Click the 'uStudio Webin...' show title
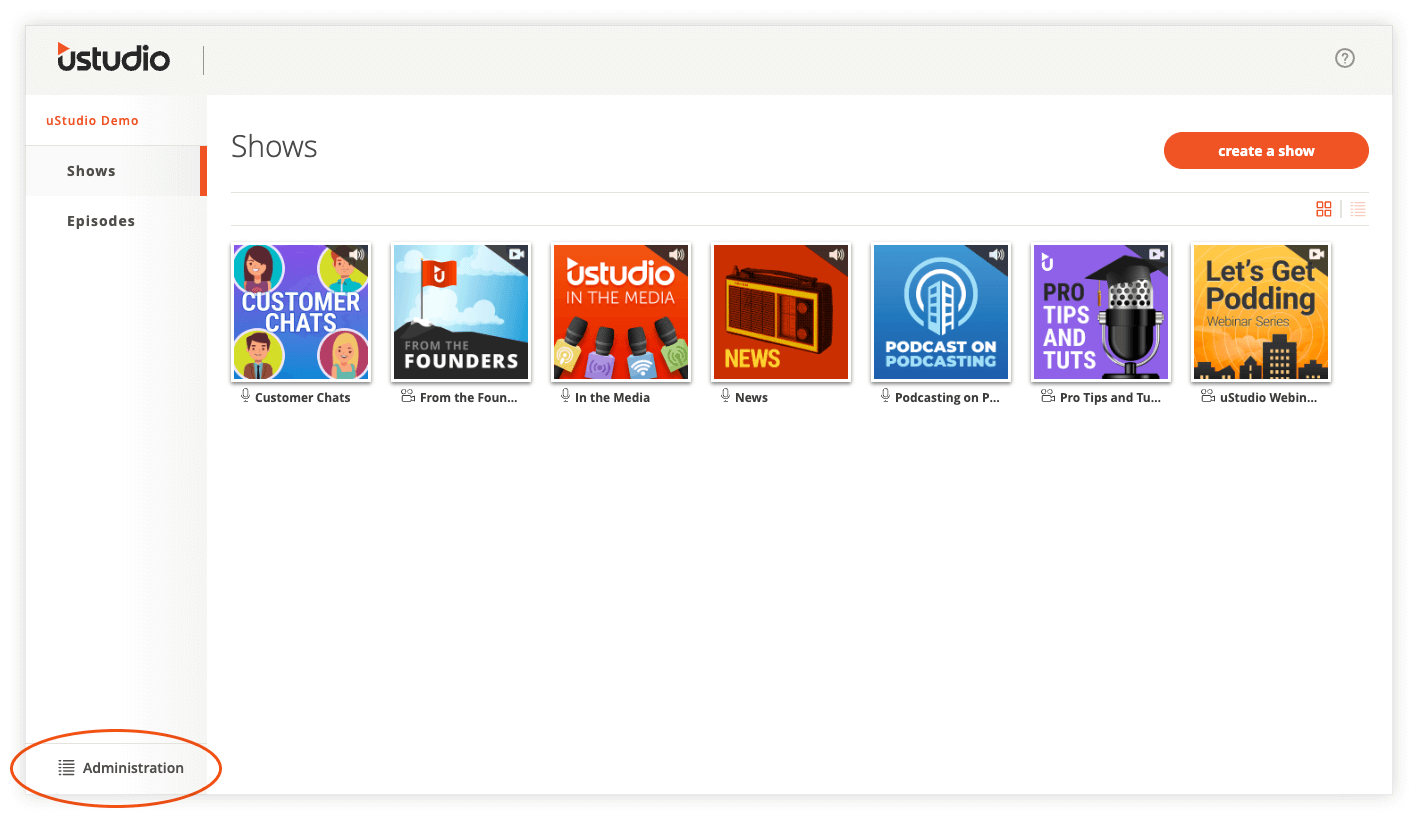Screen dimensions: 1418x820 tap(1269, 397)
